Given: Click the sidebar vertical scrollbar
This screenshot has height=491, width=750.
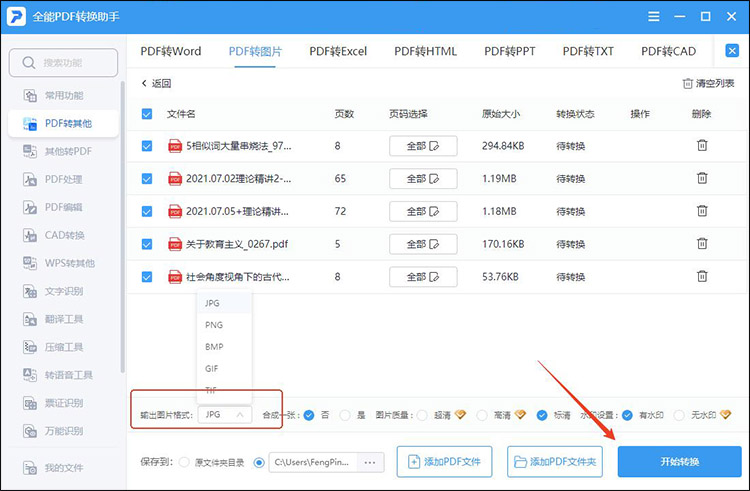Looking at the screenshot, I should click(x=122, y=227).
